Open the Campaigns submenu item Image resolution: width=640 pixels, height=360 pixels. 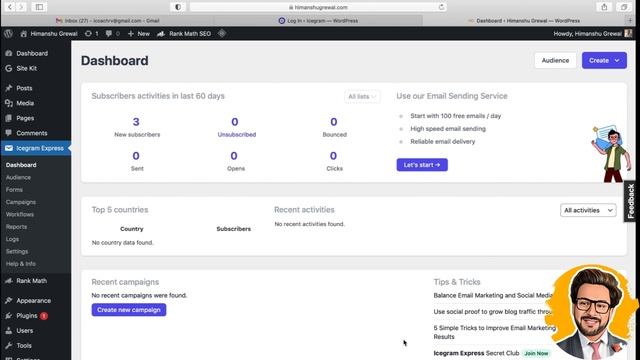pyautogui.click(x=20, y=202)
